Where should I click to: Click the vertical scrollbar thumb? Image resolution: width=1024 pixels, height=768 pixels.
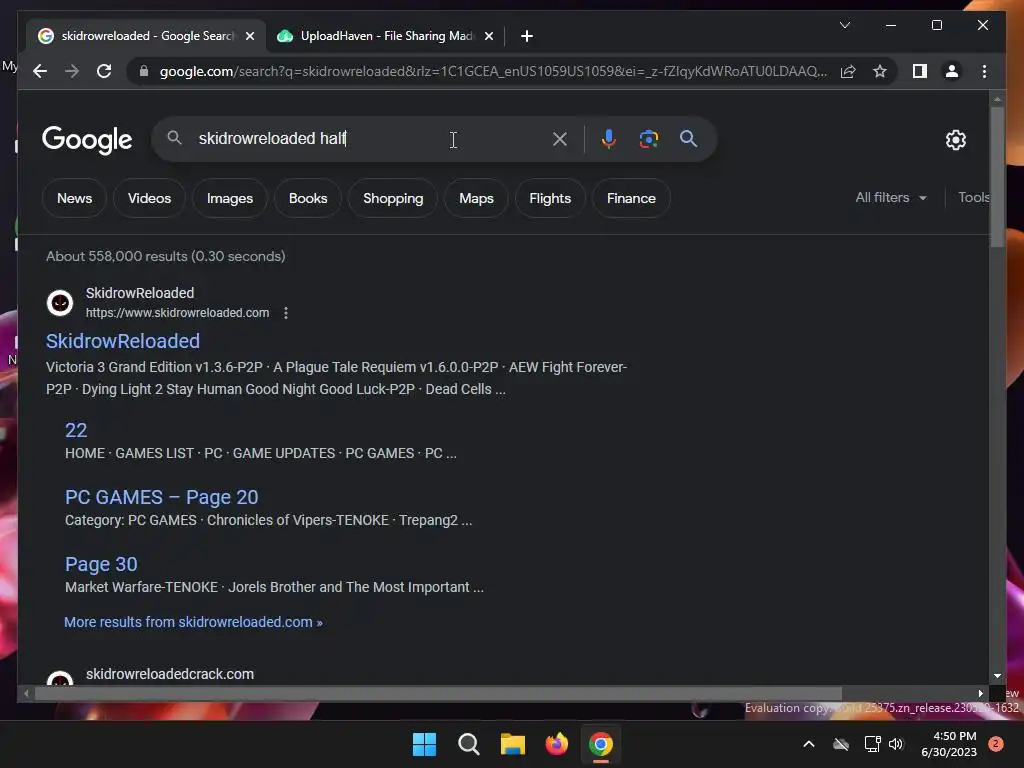click(x=997, y=176)
